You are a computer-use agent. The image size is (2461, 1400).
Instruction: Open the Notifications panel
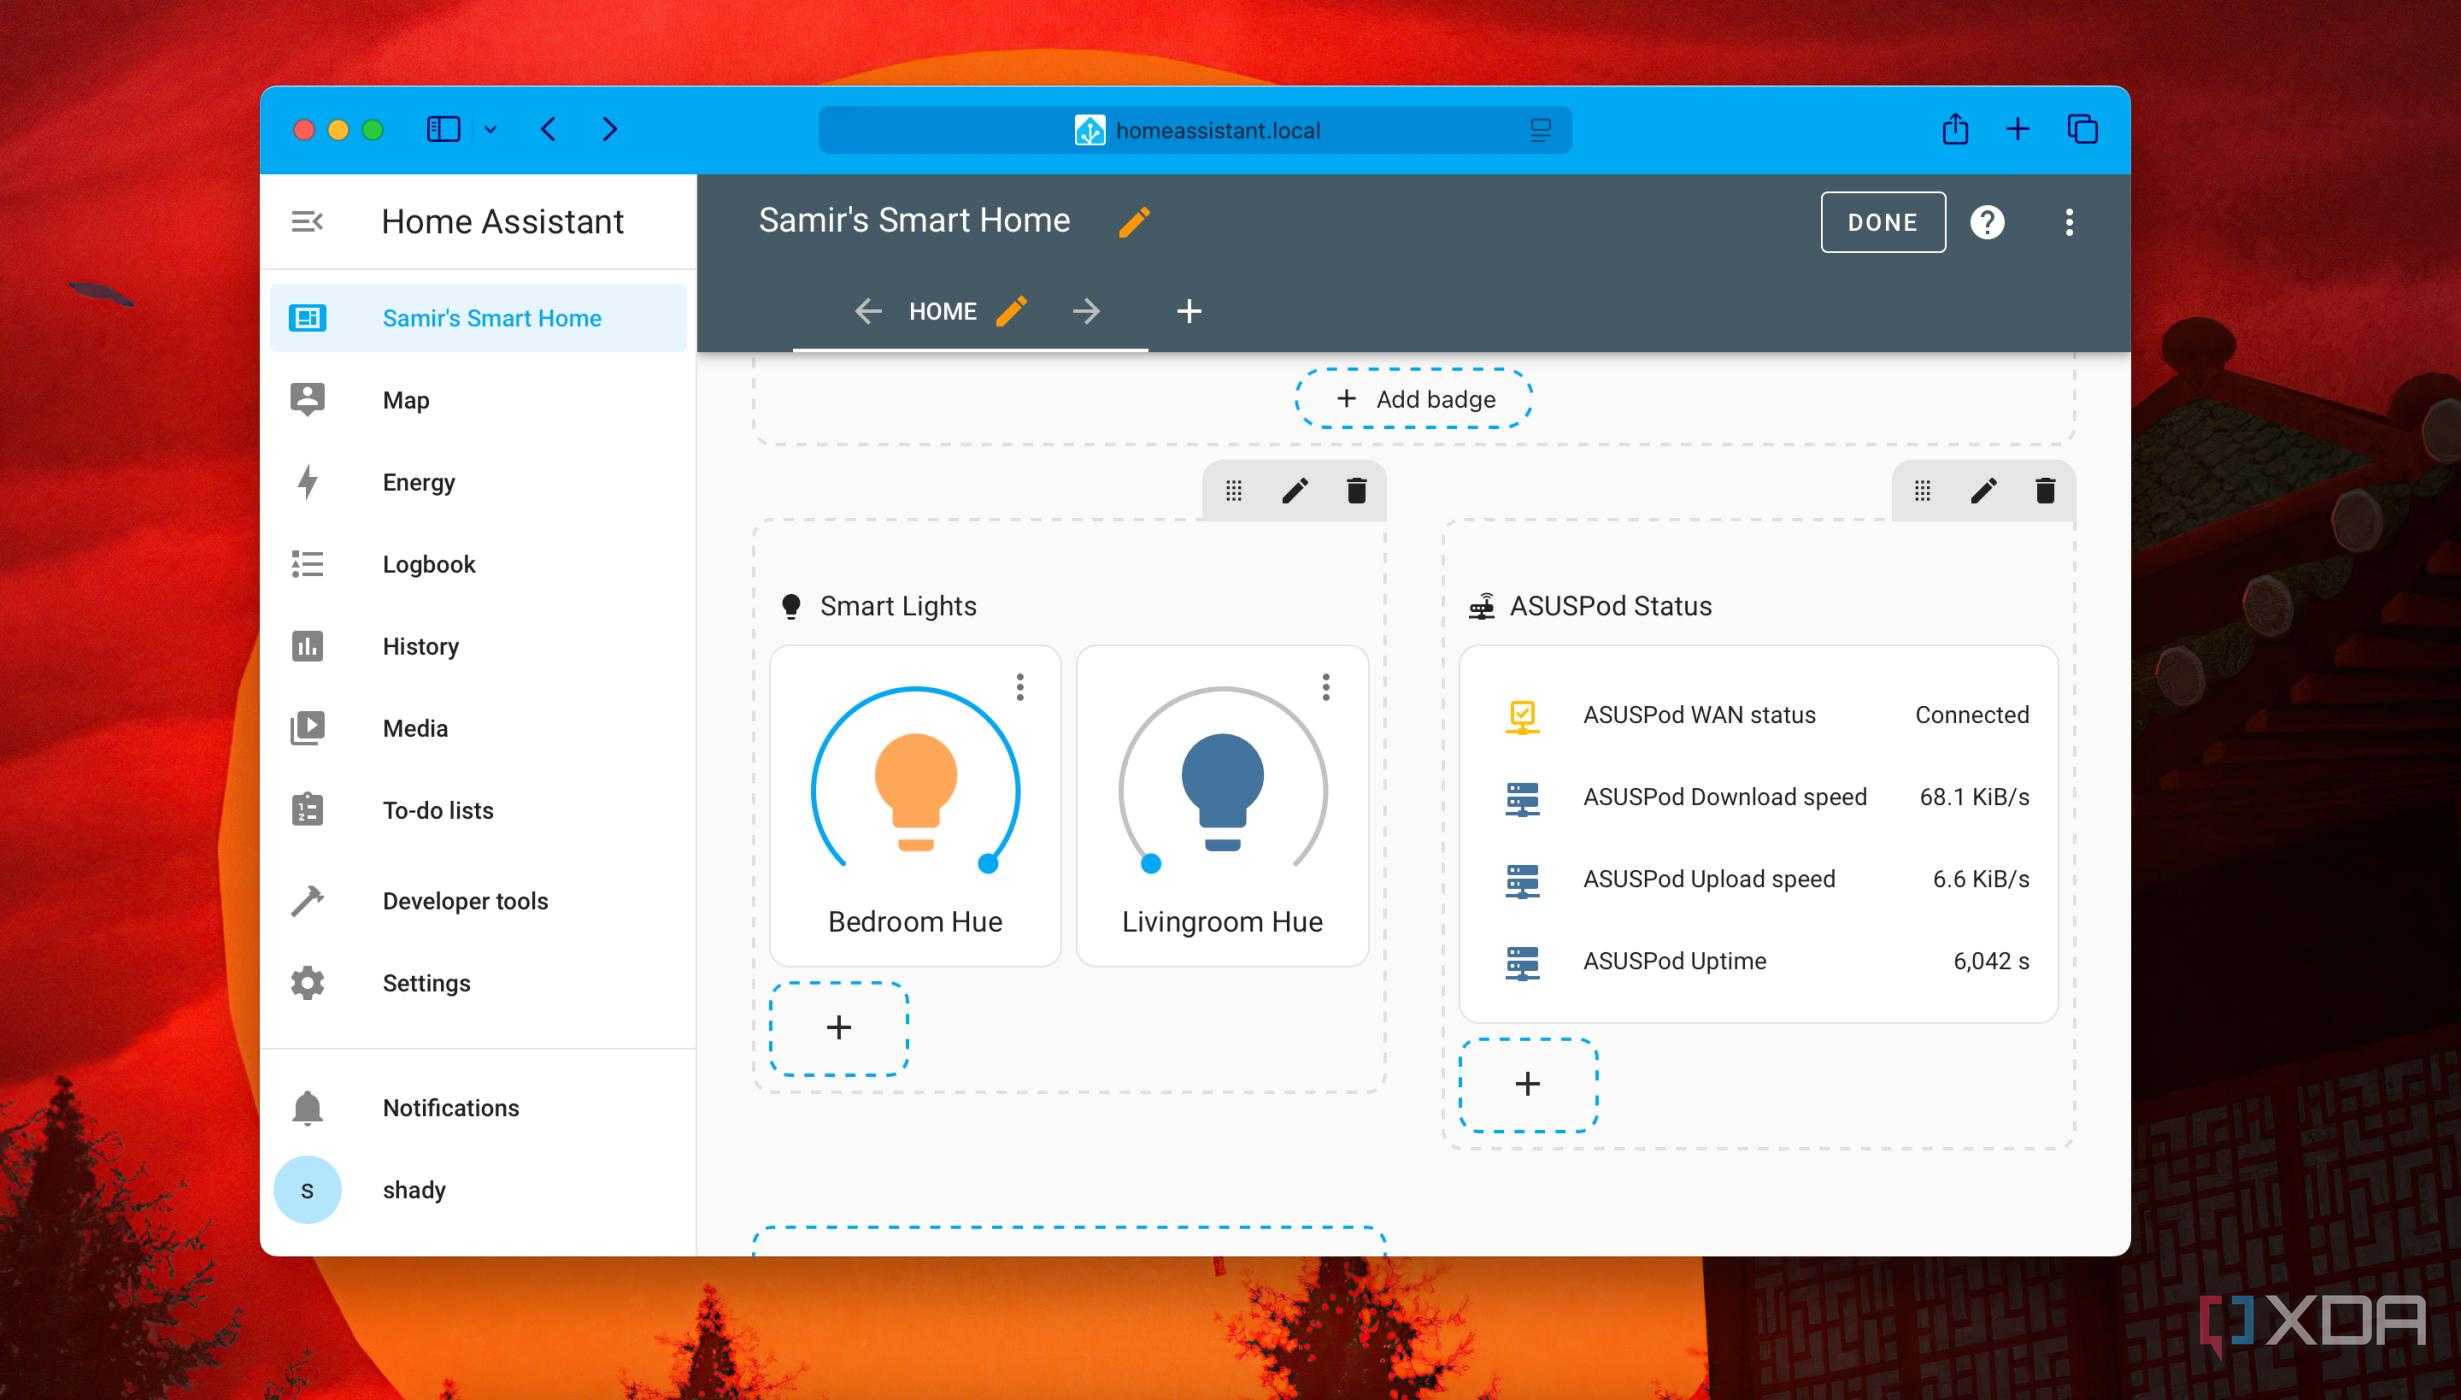click(x=478, y=1108)
